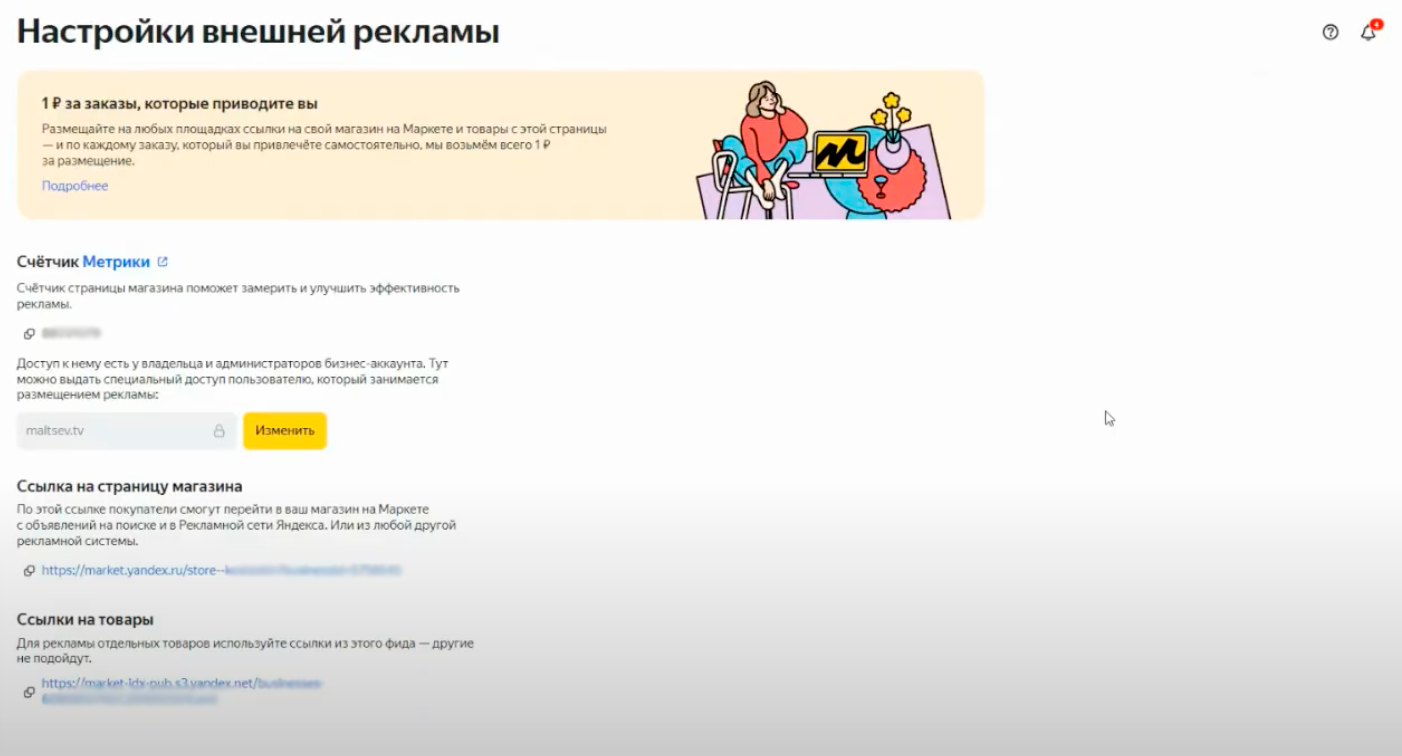Click the maltsev.tv input field
This screenshot has width=1402, height=756.
pos(127,431)
